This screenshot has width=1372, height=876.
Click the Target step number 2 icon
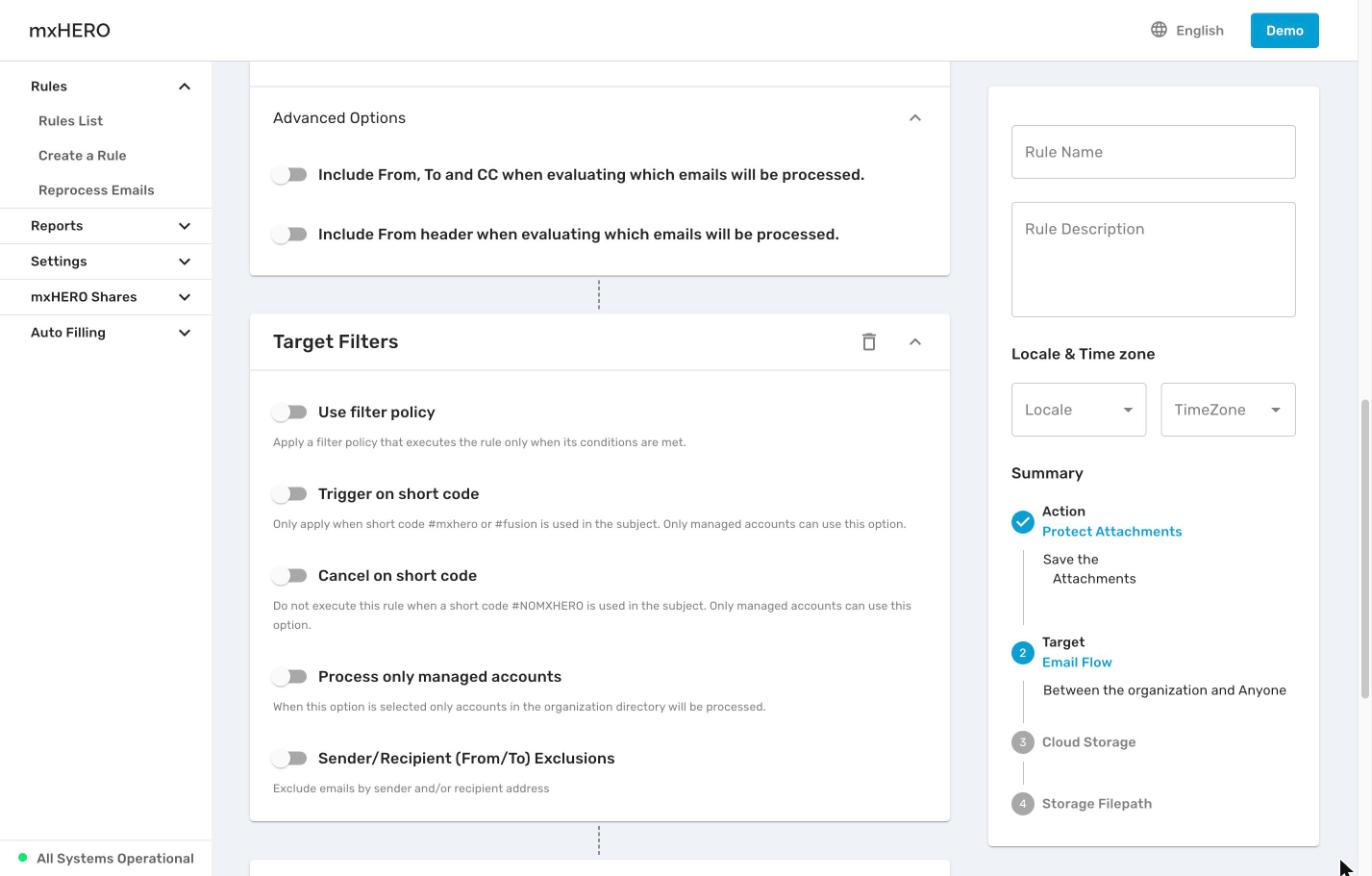pyautogui.click(x=1022, y=653)
